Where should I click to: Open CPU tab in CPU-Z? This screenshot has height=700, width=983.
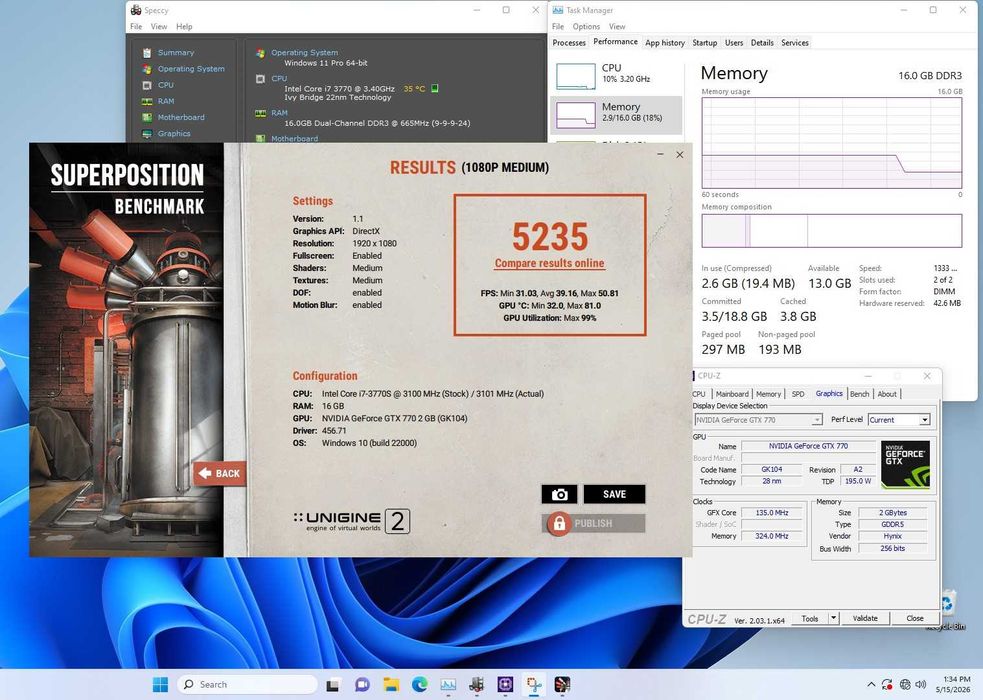click(x=698, y=394)
